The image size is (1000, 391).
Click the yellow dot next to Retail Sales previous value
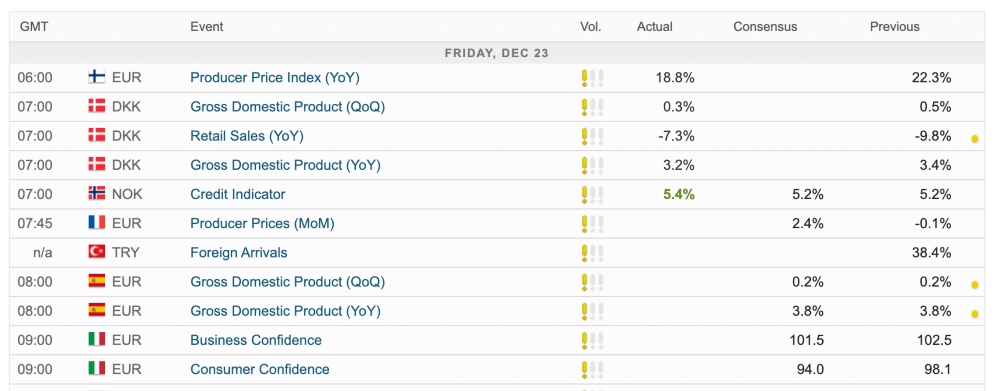tap(974, 138)
